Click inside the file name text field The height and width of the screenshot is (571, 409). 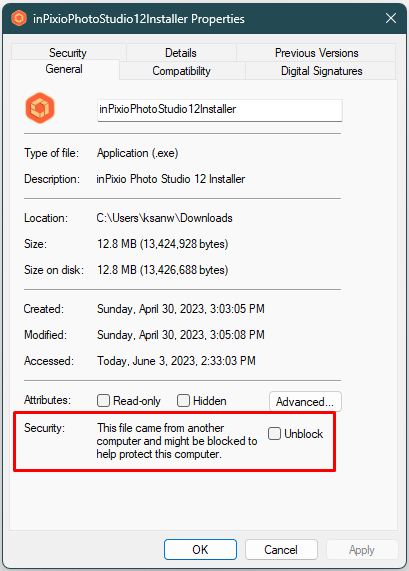220,110
